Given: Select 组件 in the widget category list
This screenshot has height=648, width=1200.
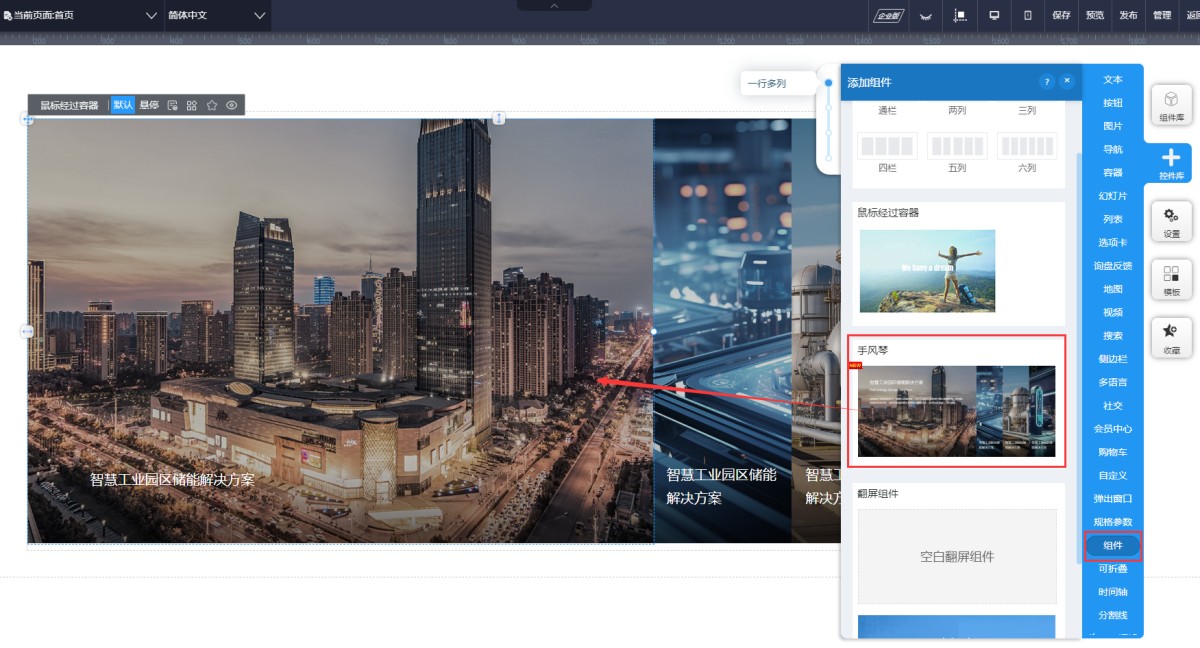Looking at the screenshot, I should pos(1113,546).
